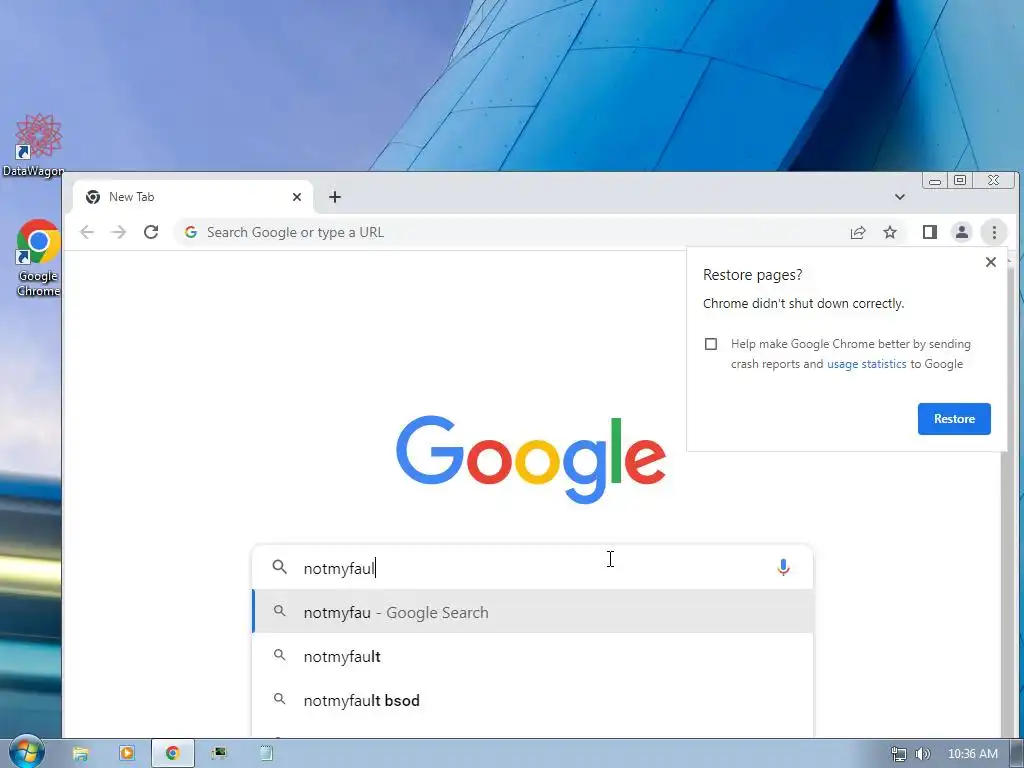Focus the Google search input field
Image resolution: width=1024 pixels, height=768 pixels.
click(532, 568)
